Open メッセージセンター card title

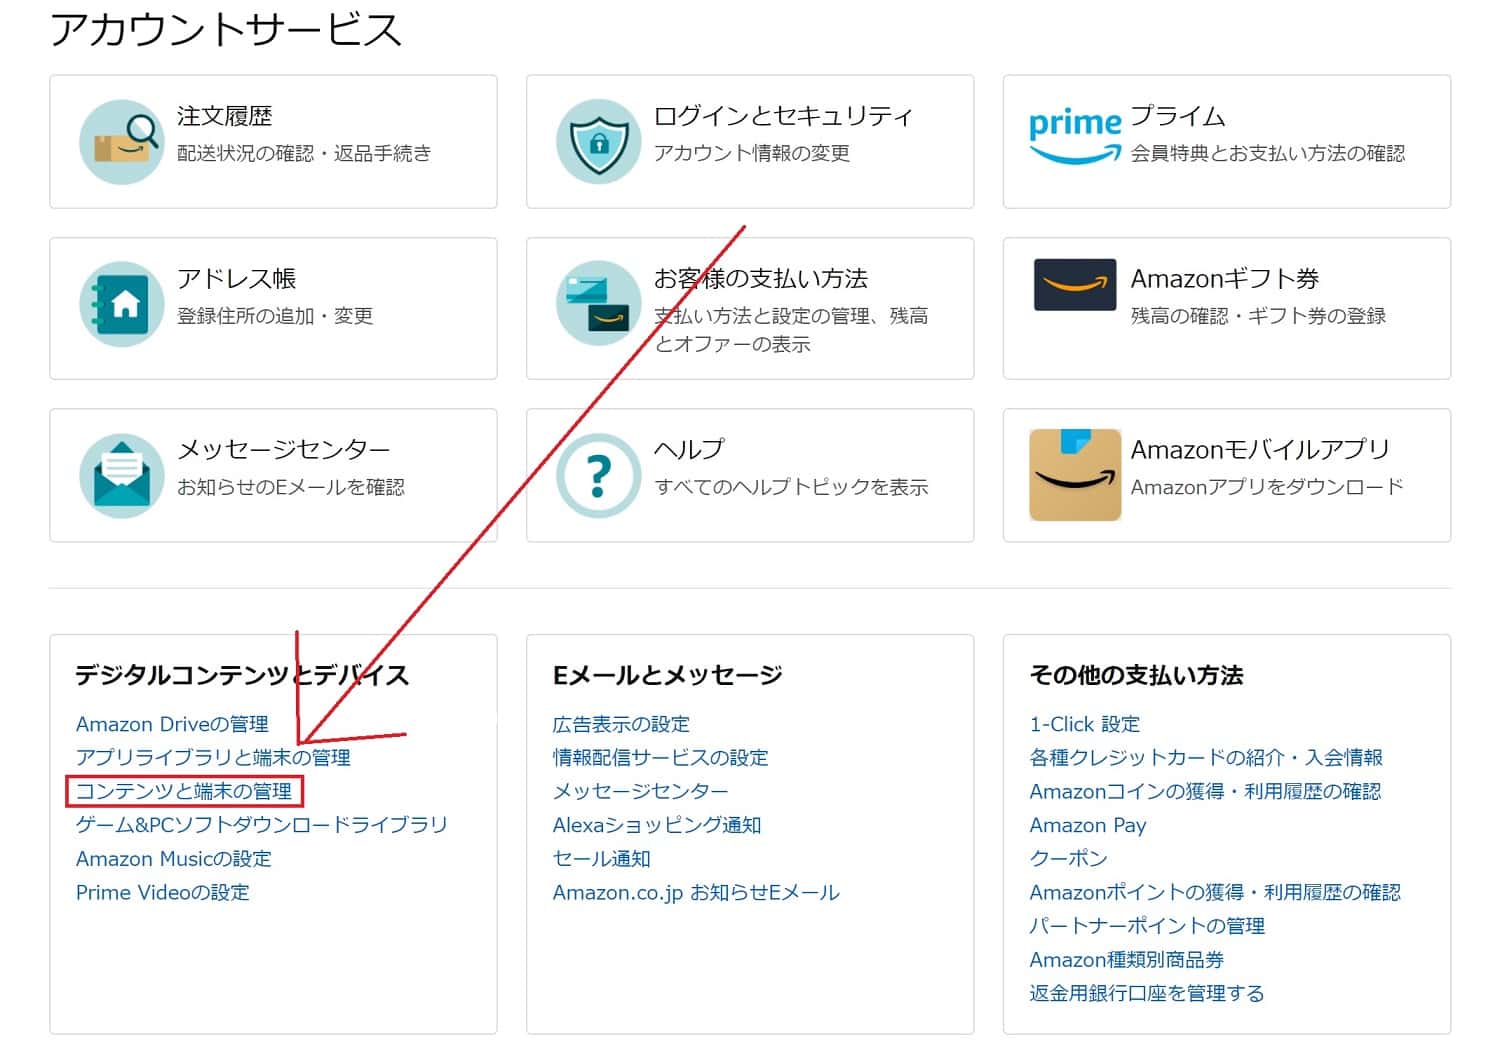point(284,450)
